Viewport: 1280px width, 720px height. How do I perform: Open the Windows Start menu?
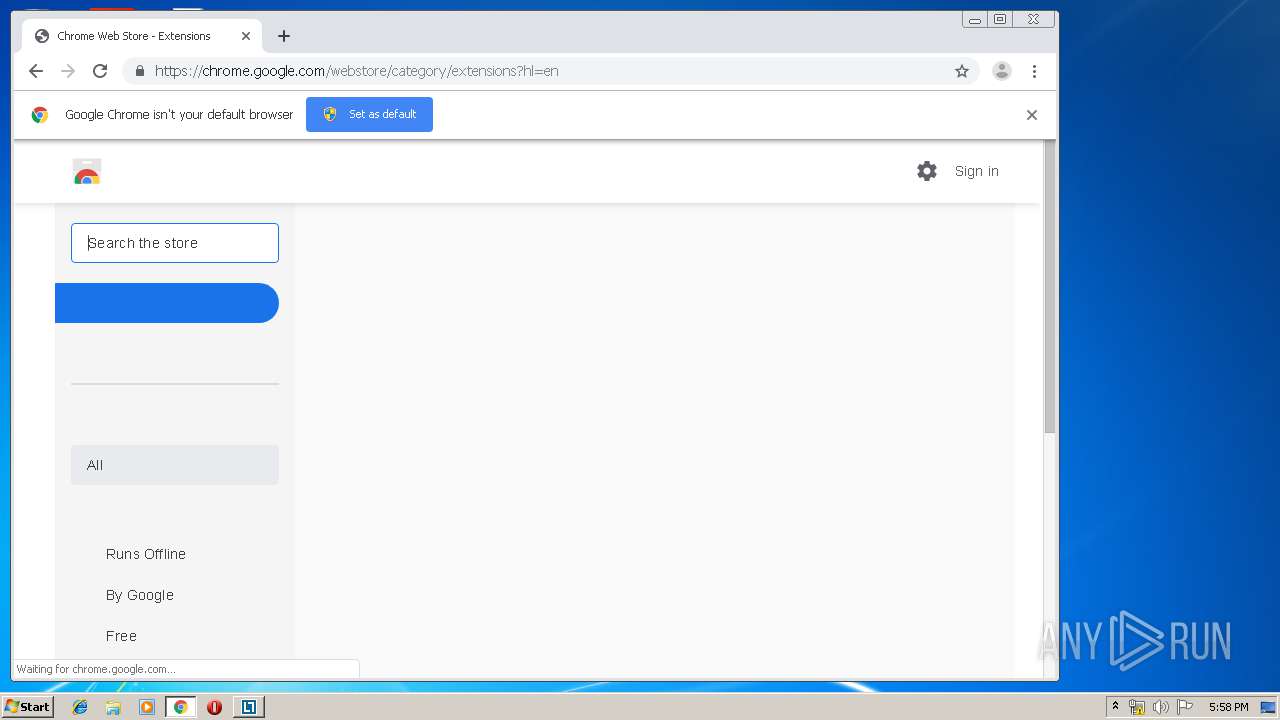coord(27,707)
